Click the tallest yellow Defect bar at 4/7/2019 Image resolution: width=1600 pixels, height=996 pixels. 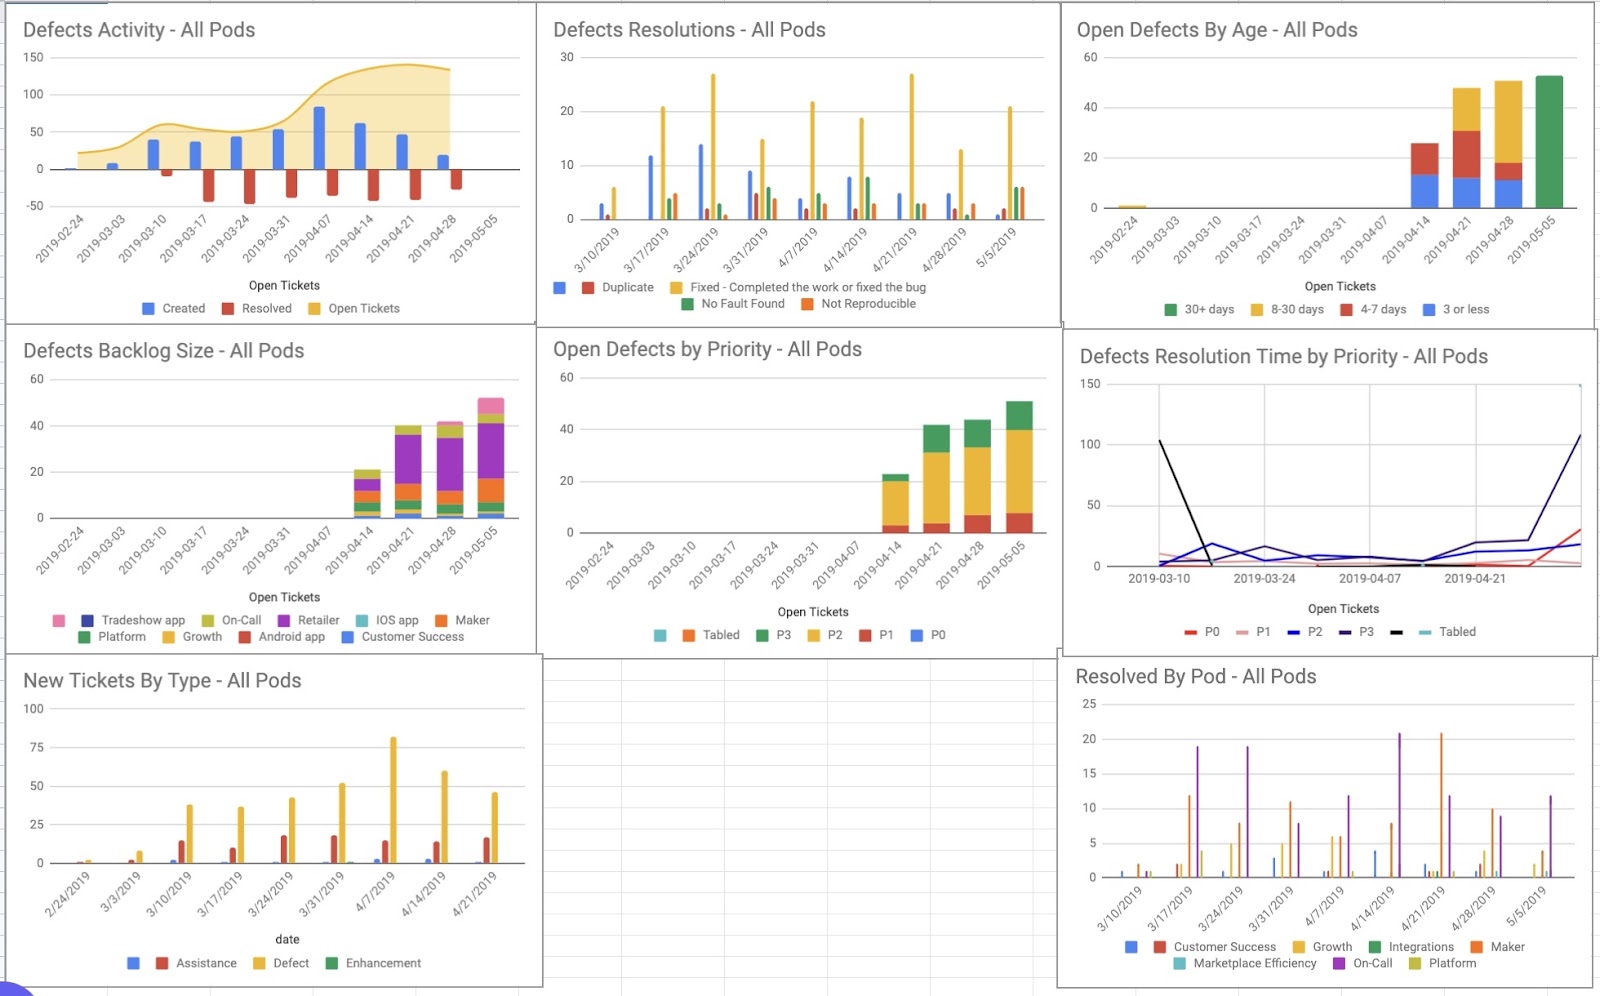[x=393, y=800]
